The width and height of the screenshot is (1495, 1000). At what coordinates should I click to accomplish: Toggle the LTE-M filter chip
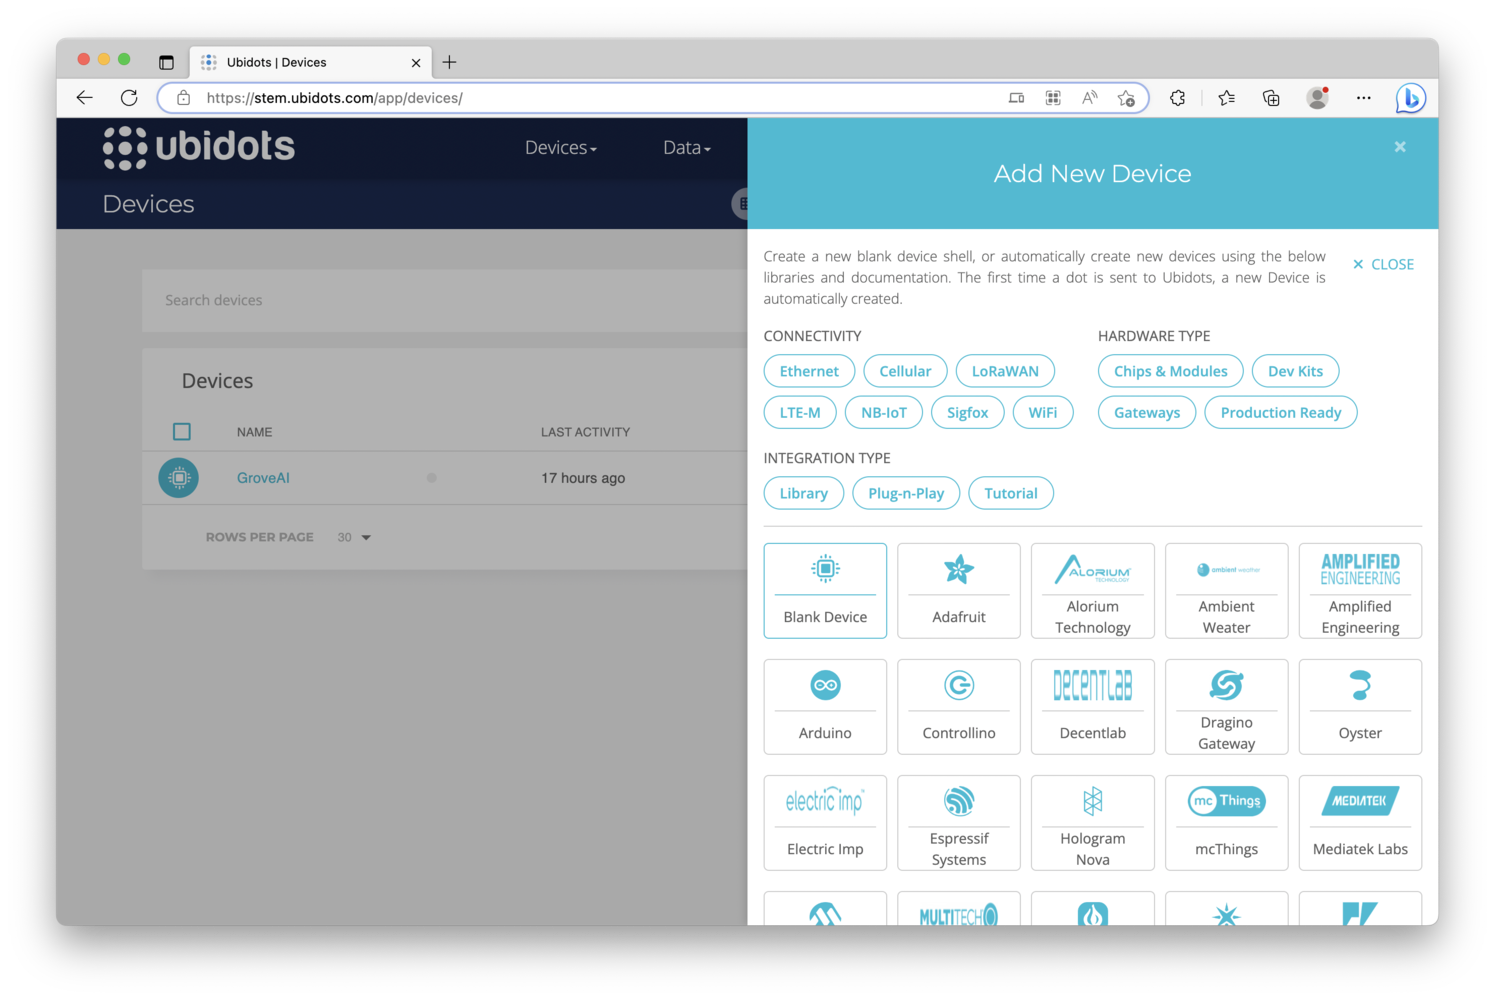tap(800, 412)
